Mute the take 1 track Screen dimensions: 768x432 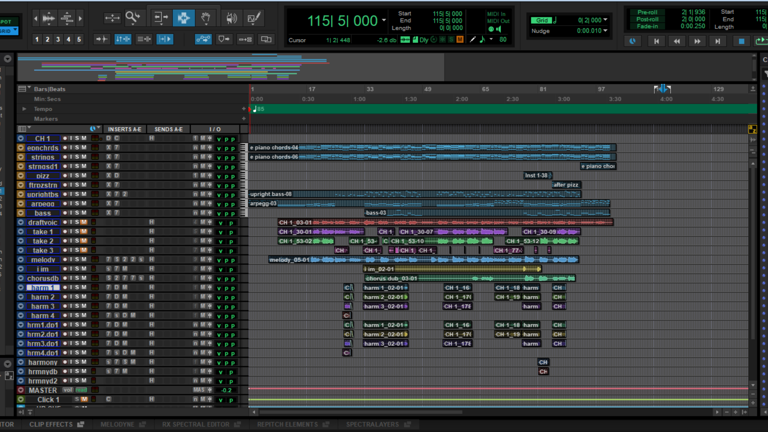tap(84, 232)
